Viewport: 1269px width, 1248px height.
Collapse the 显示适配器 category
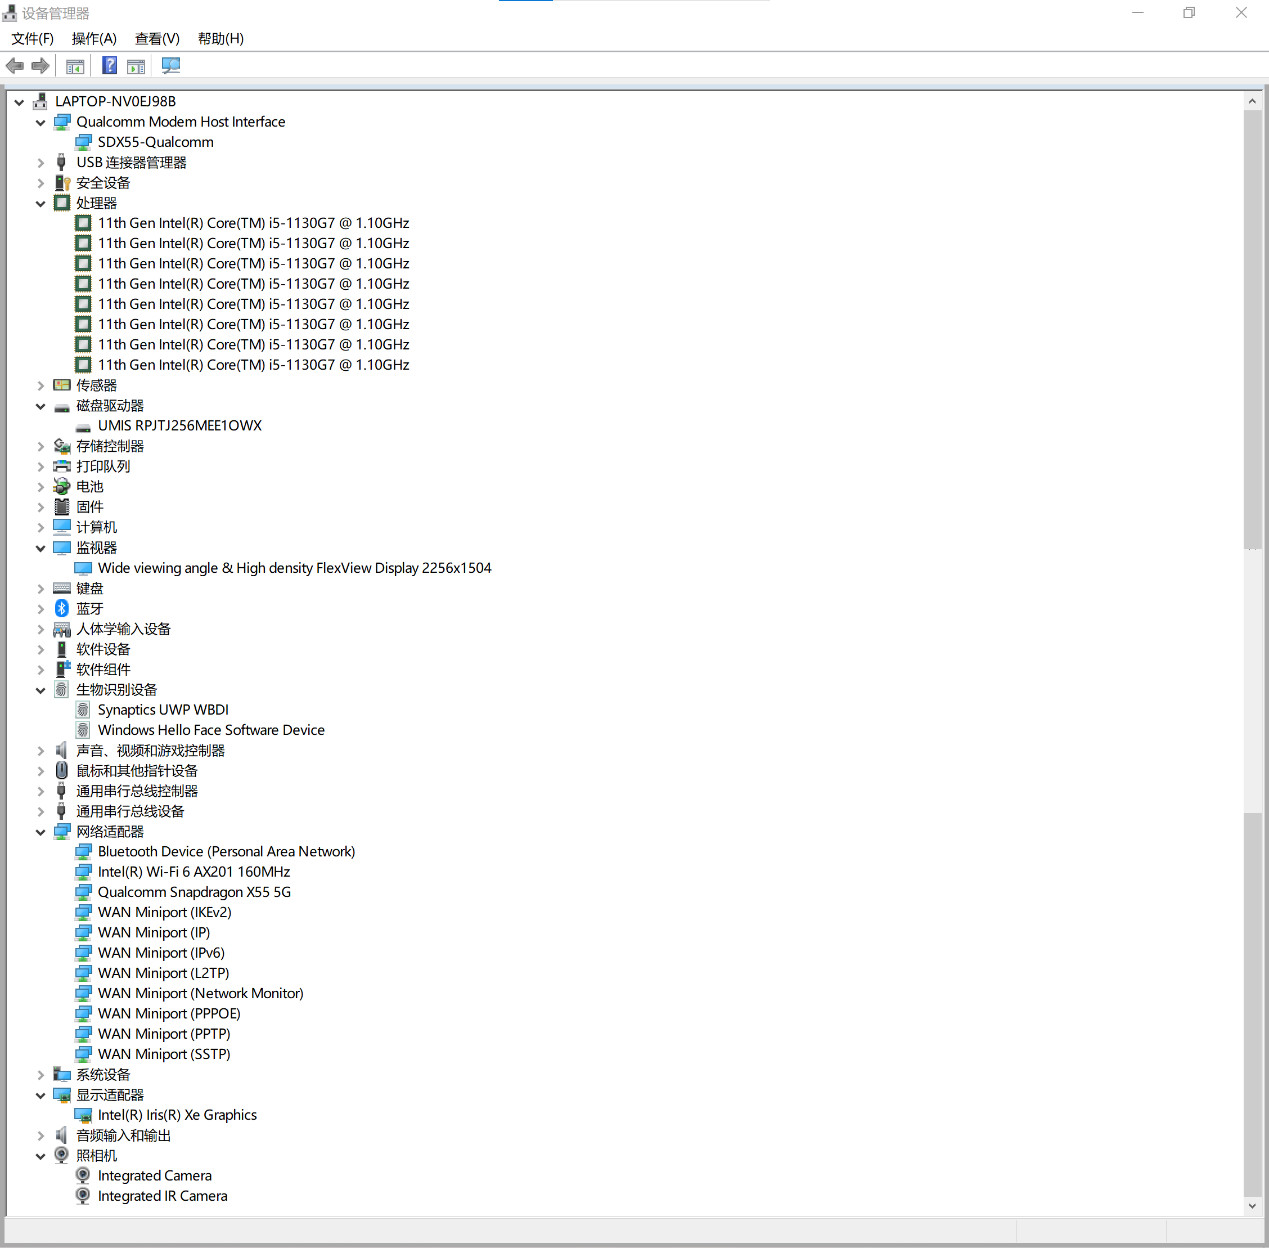[x=40, y=1095]
